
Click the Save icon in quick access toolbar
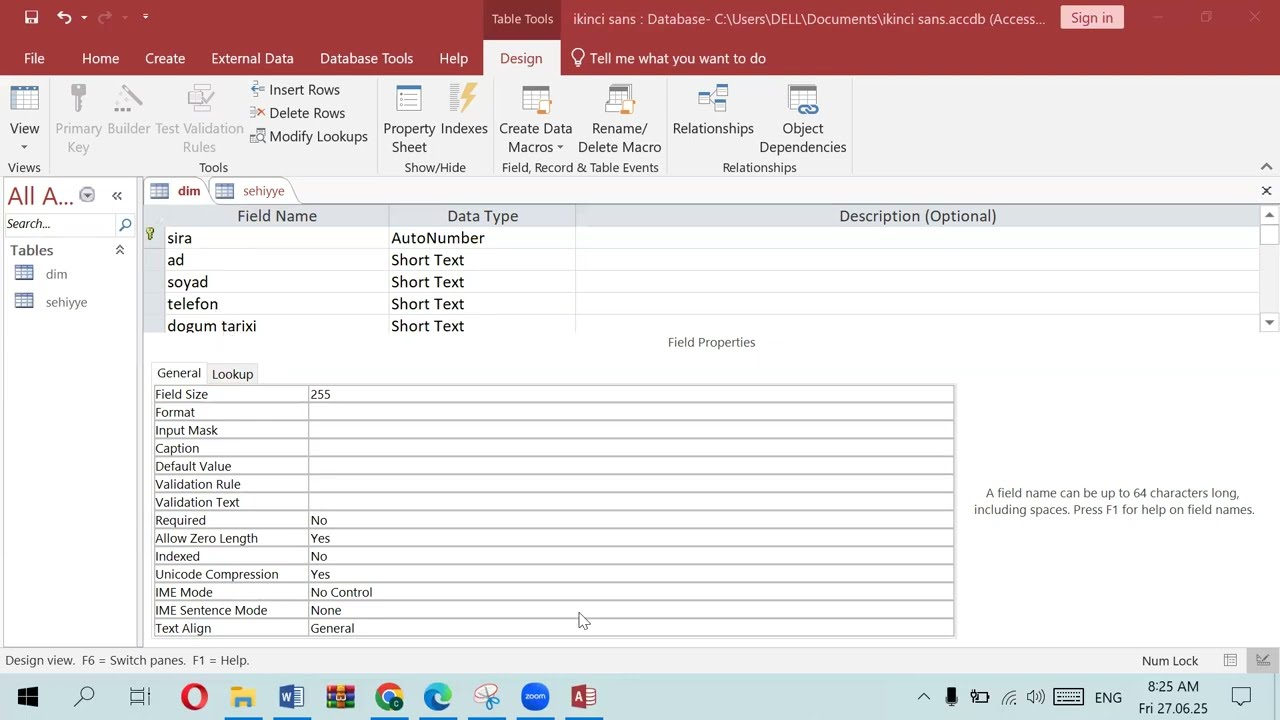[31, 17]
